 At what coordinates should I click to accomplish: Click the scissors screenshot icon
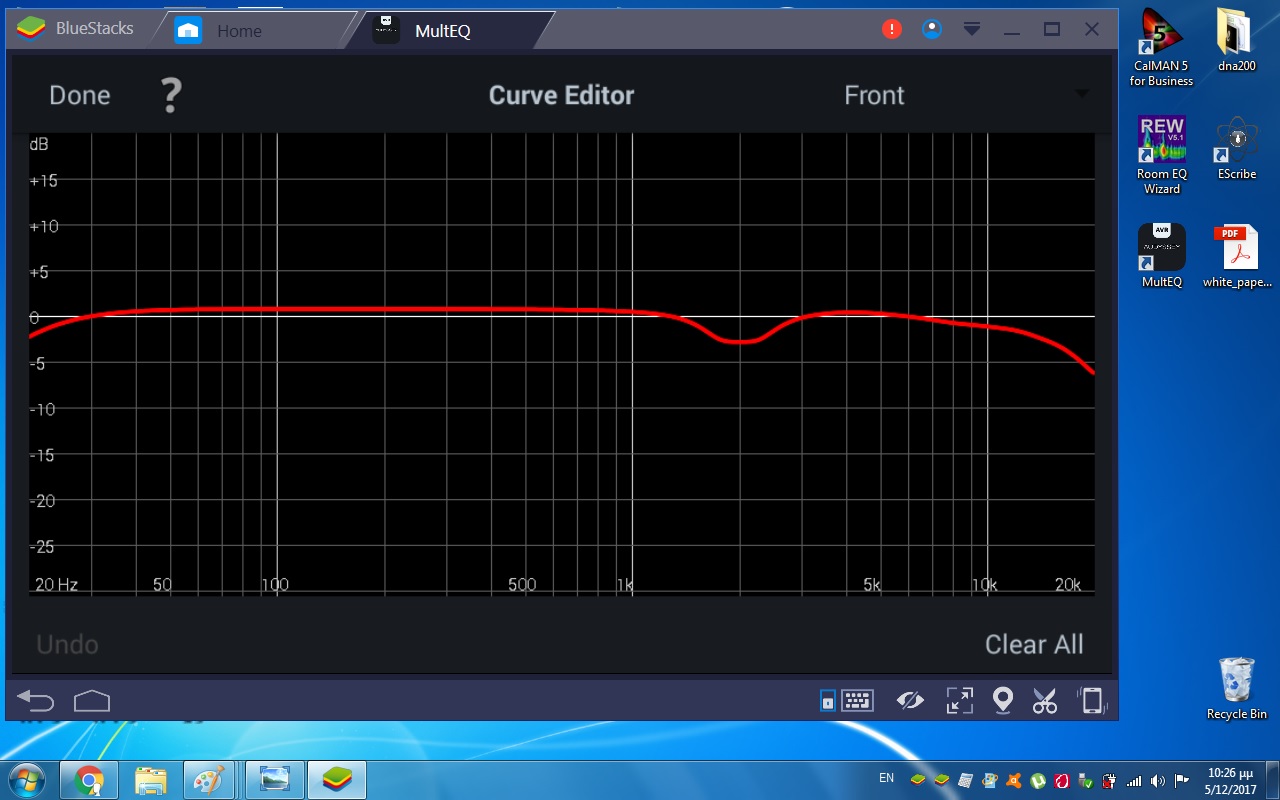tap(1045, 701)
